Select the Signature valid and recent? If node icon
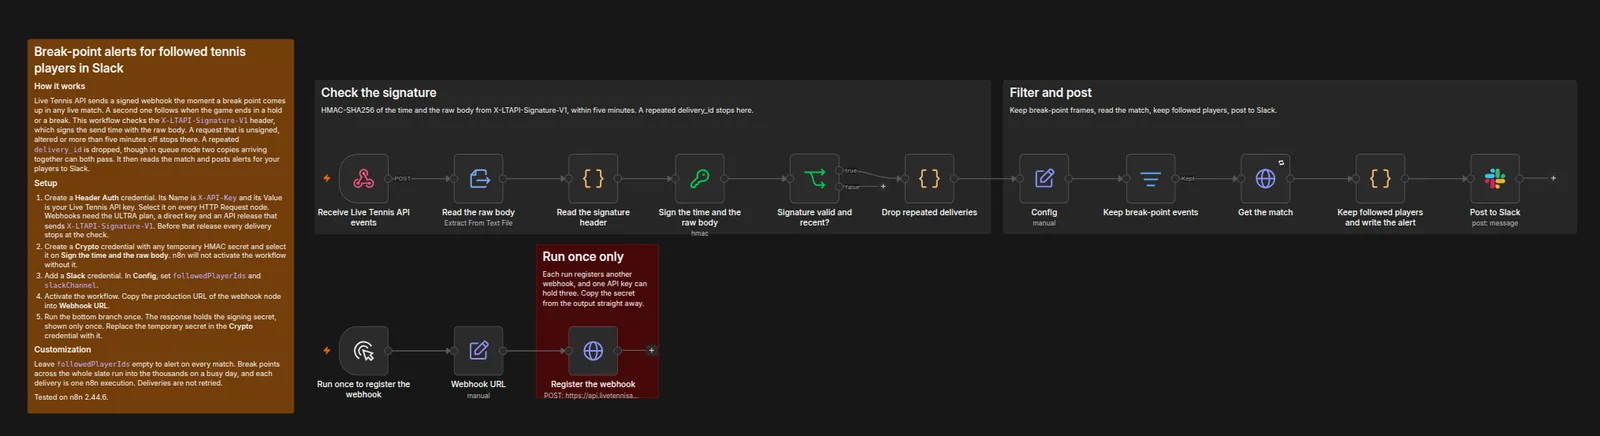 click(815, 179)
